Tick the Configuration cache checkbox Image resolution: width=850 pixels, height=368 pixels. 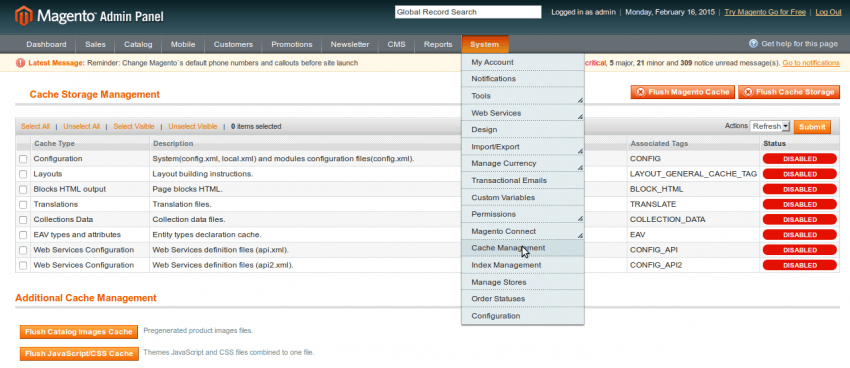[23, 159]
